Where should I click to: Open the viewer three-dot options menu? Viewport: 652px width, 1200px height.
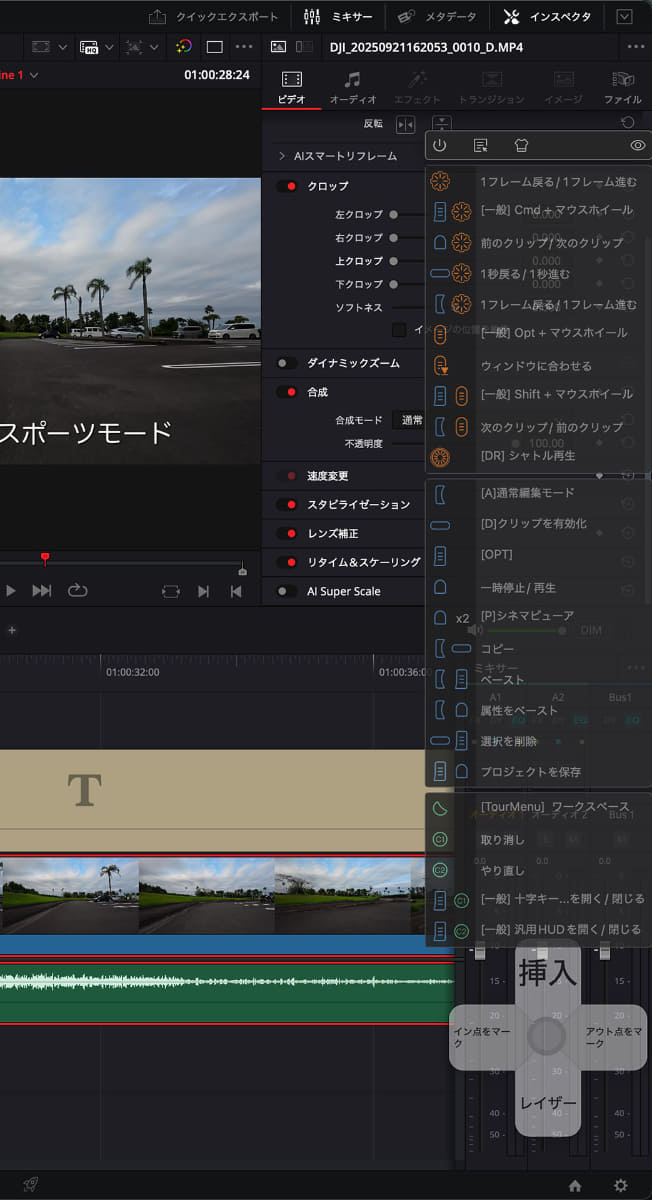(244, 47)
